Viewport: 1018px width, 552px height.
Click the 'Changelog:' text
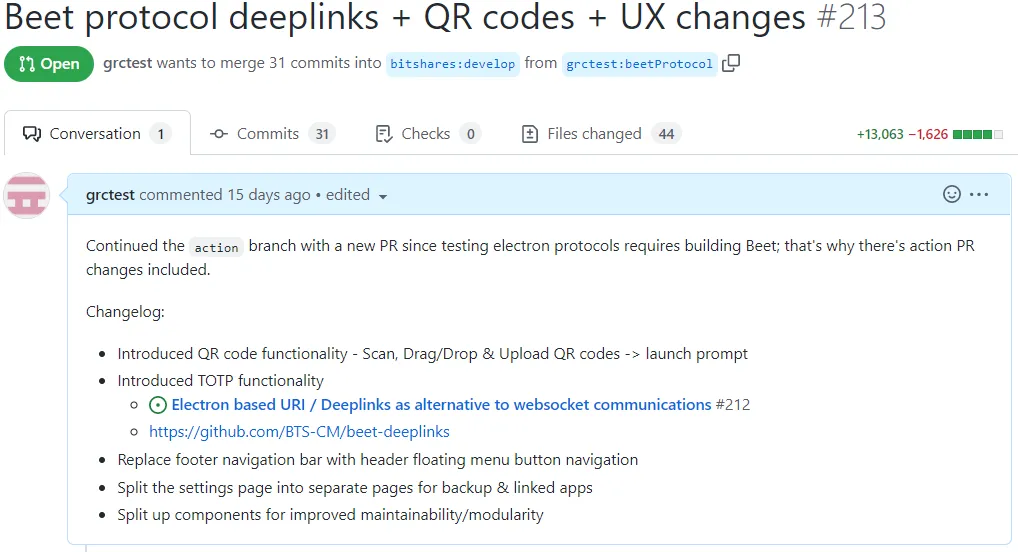(x=125, y=312)
